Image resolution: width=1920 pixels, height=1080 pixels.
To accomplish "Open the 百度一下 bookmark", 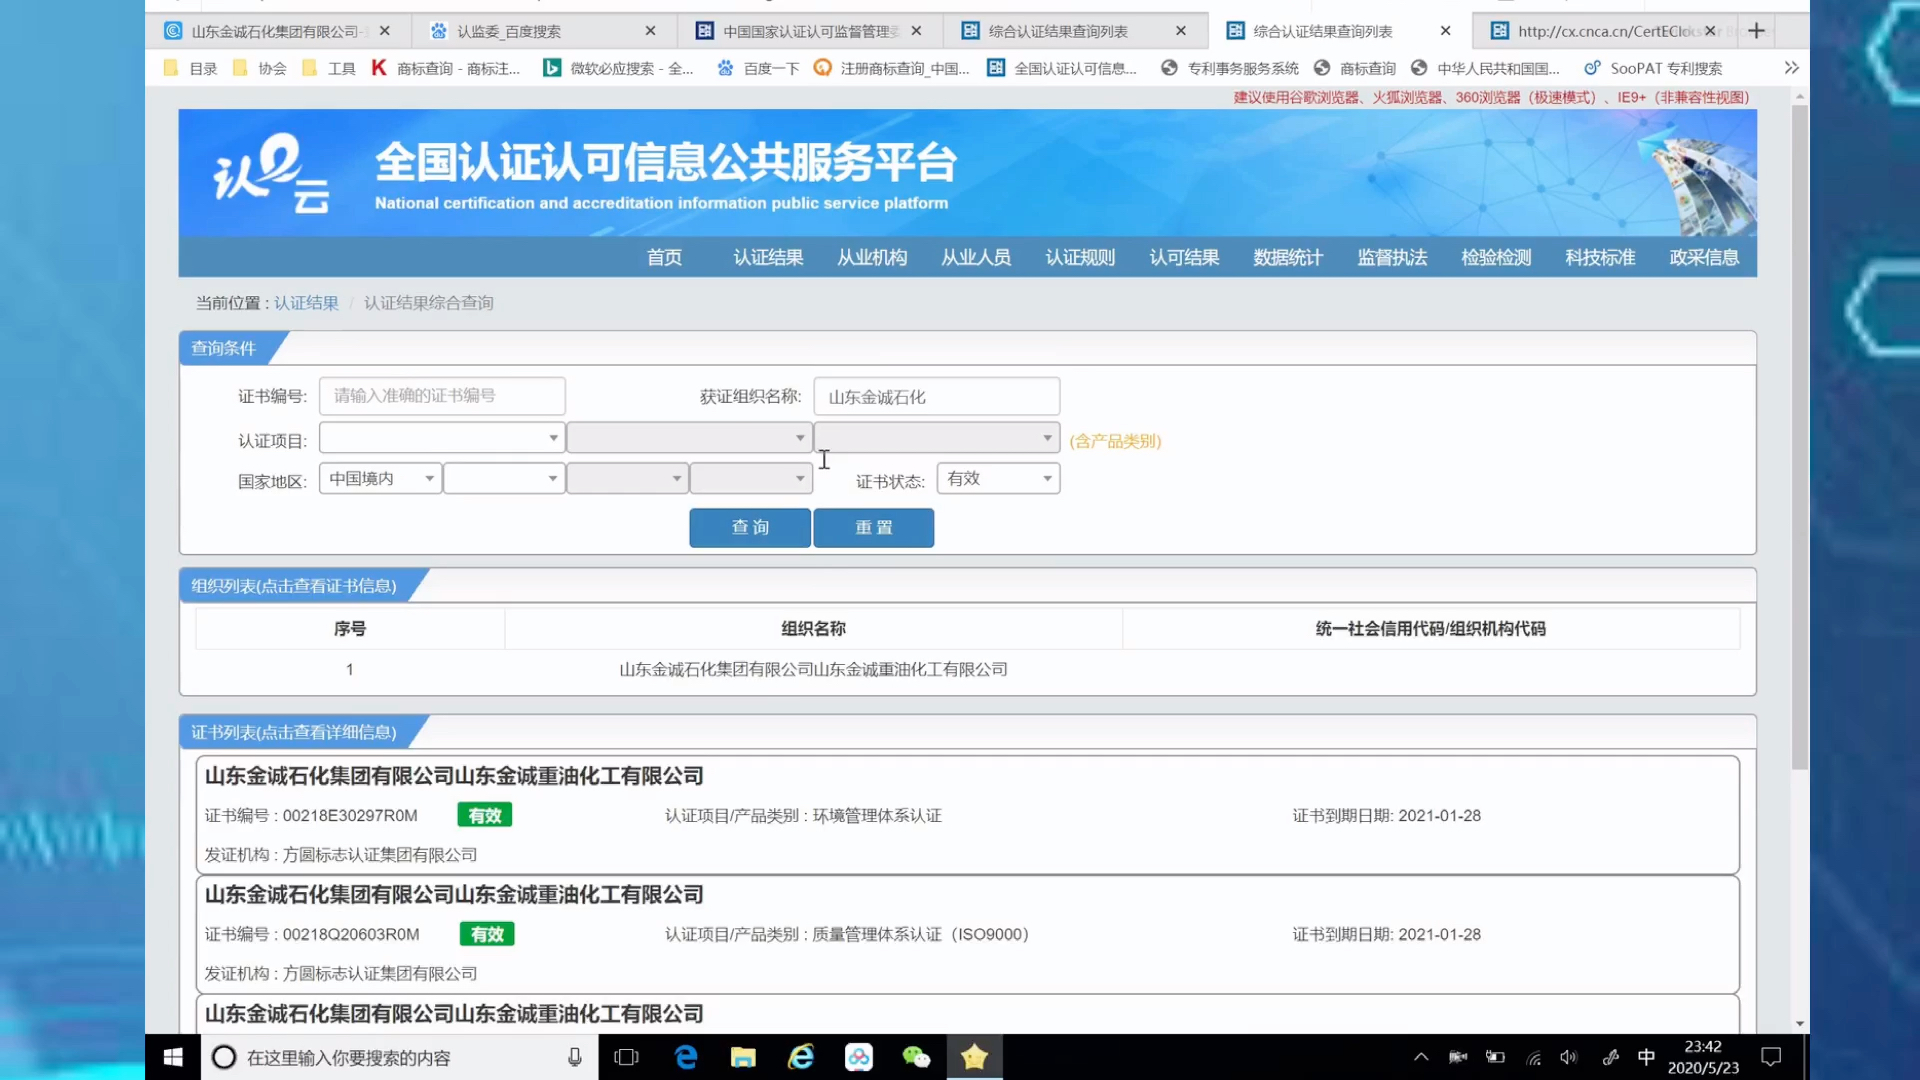I will [758, 68].
